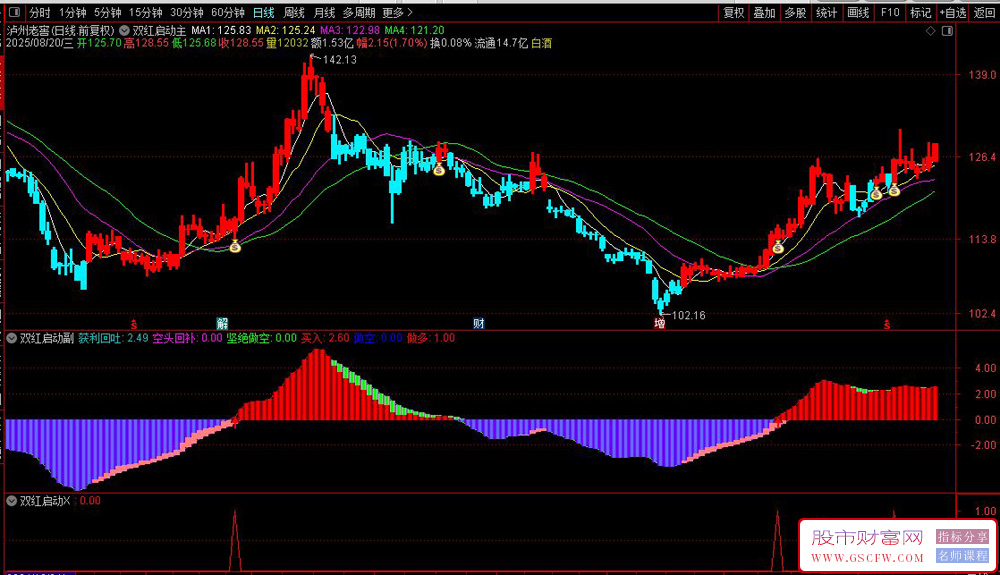The image size is (1000, 575).
Task: Add stock via the +自选 button
Action: [x=953, y=13]
